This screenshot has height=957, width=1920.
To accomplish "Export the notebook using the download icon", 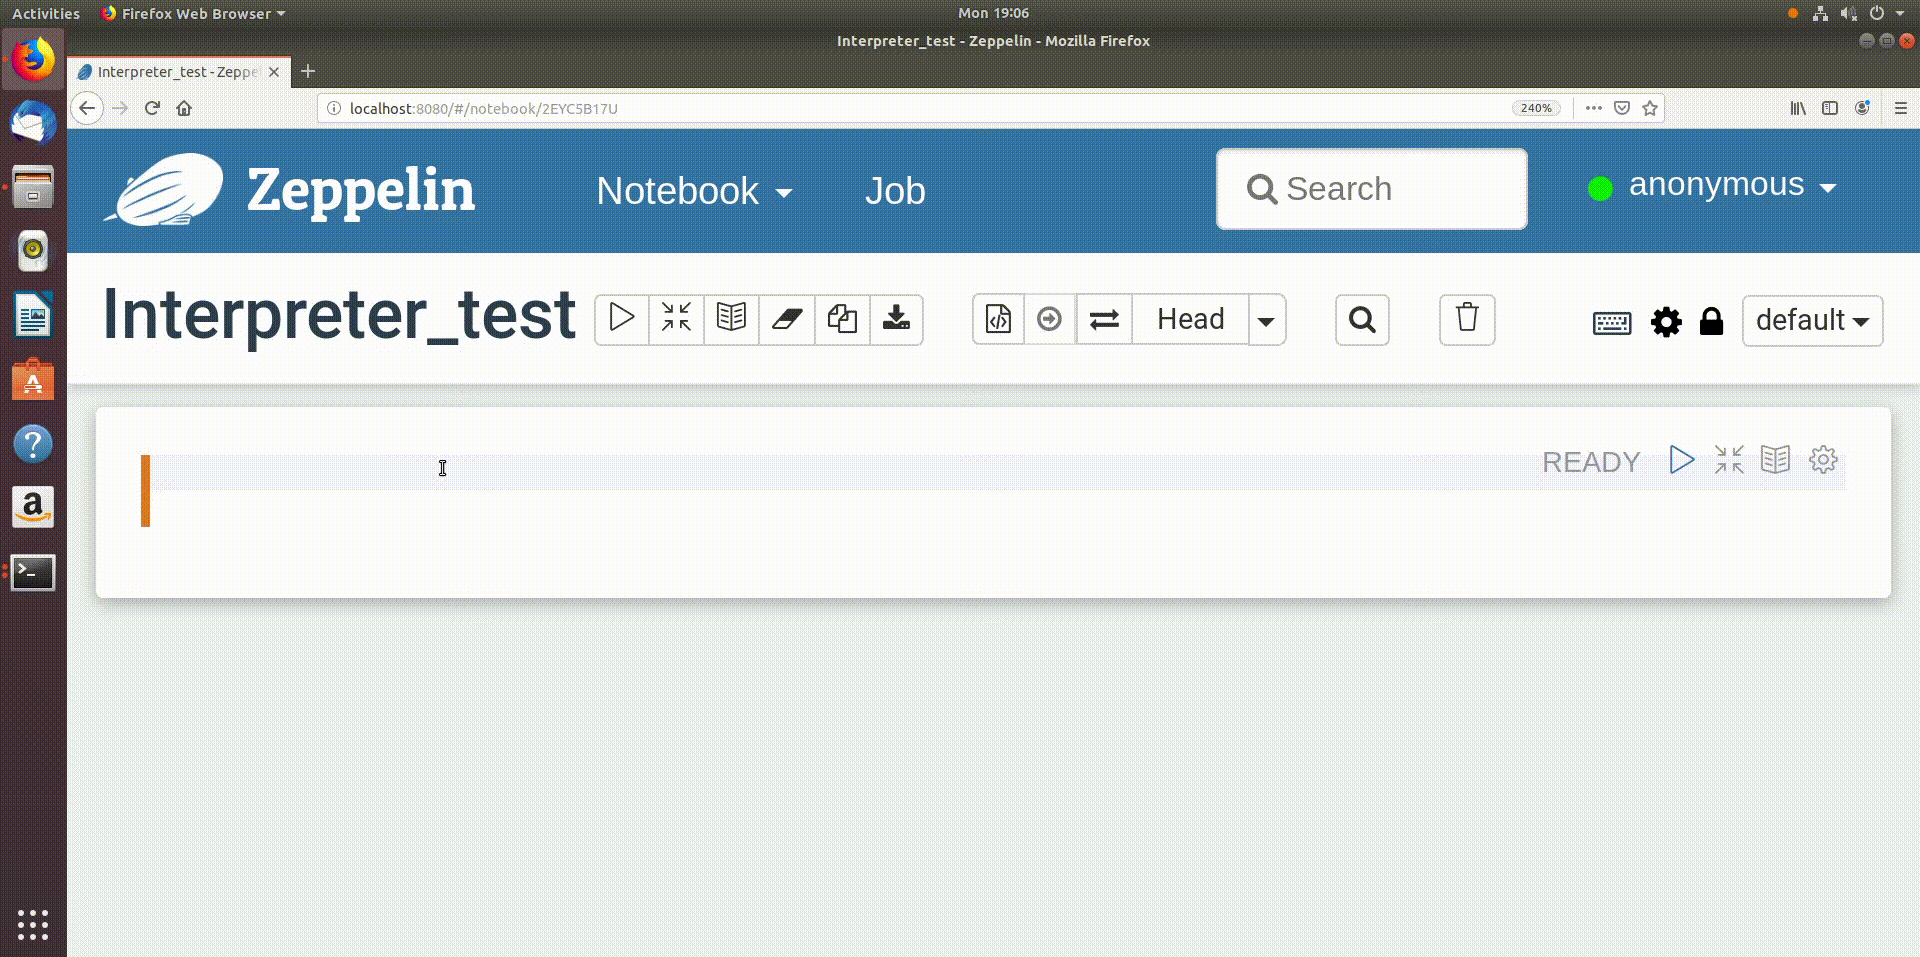I will [x=896, y=319].
